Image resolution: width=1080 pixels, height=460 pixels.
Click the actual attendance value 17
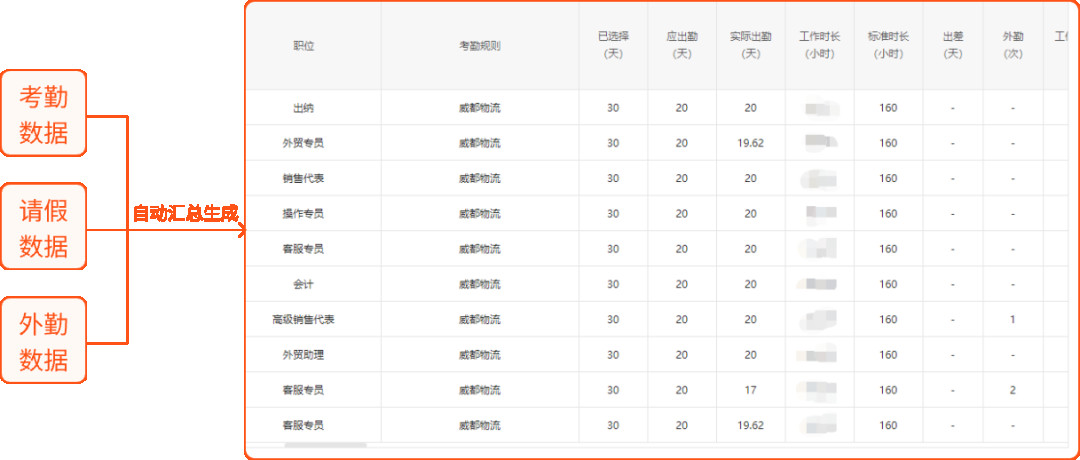751,390
